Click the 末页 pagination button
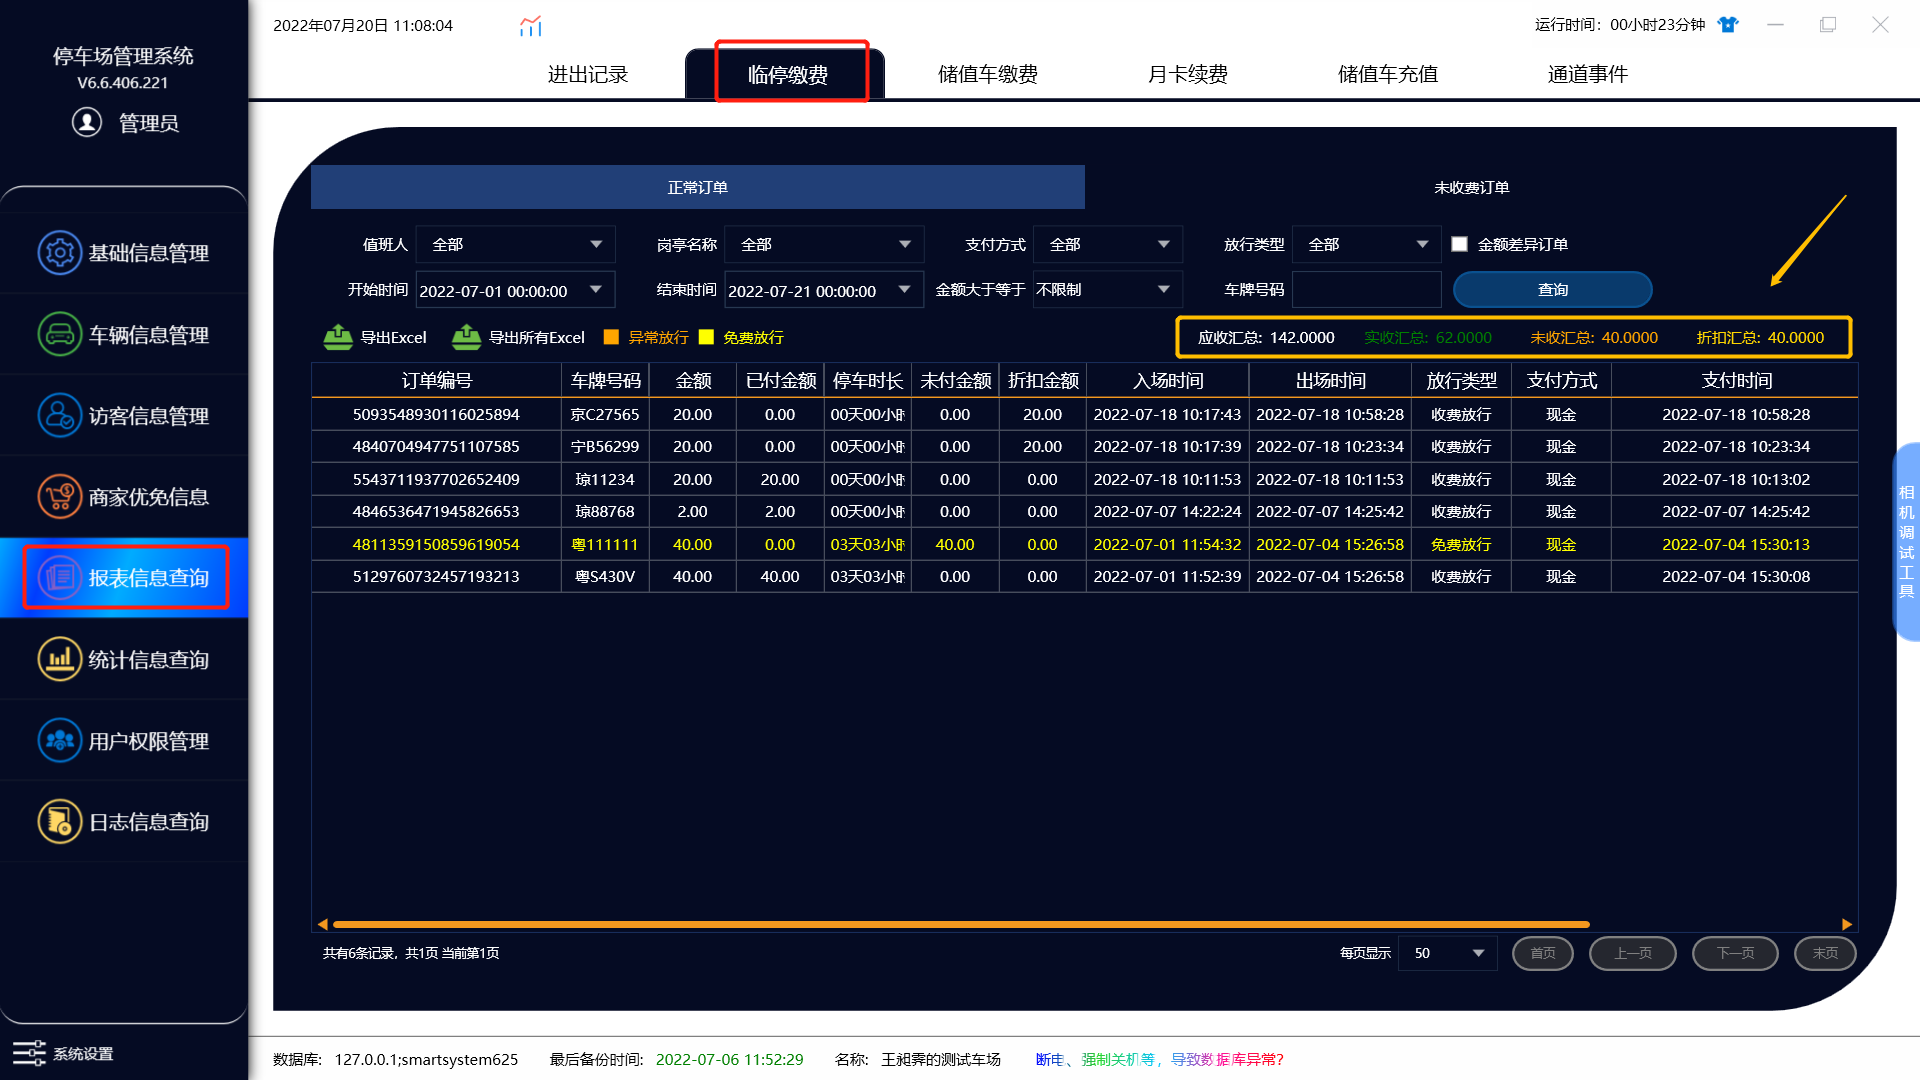Image resolution: width=1920 pixels, height=1080 pixels. pyautogui.click(x=1825, y=953)
